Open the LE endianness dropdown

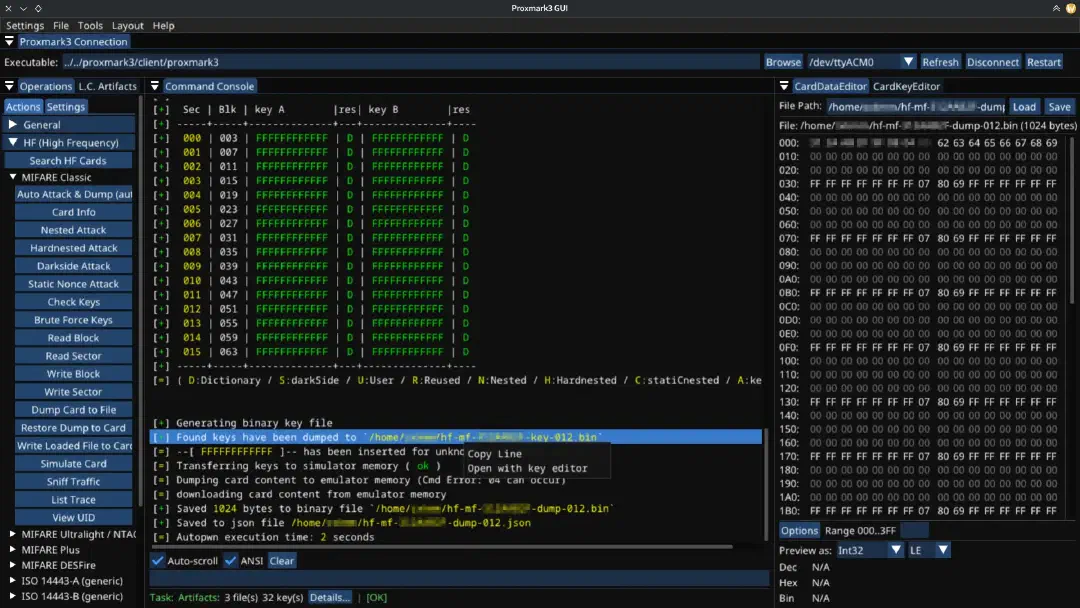(943, 550)
